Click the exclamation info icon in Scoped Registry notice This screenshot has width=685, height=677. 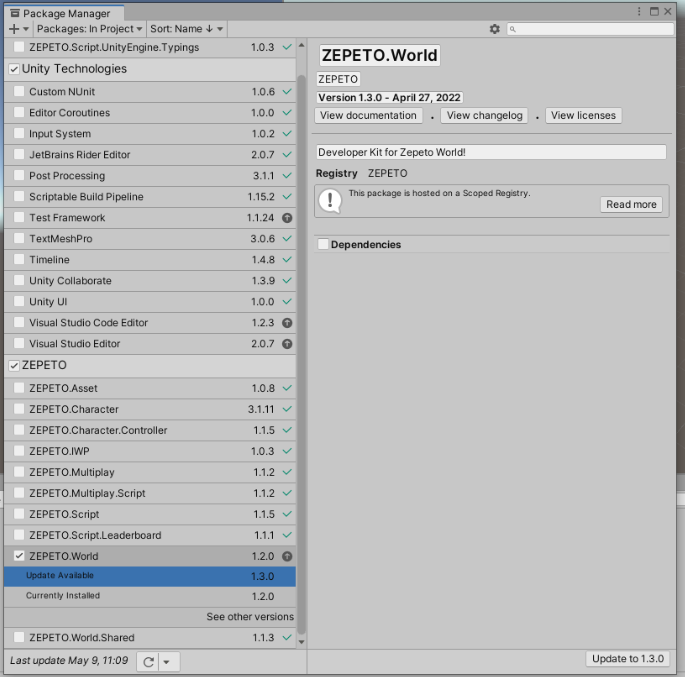pos(330,201)
